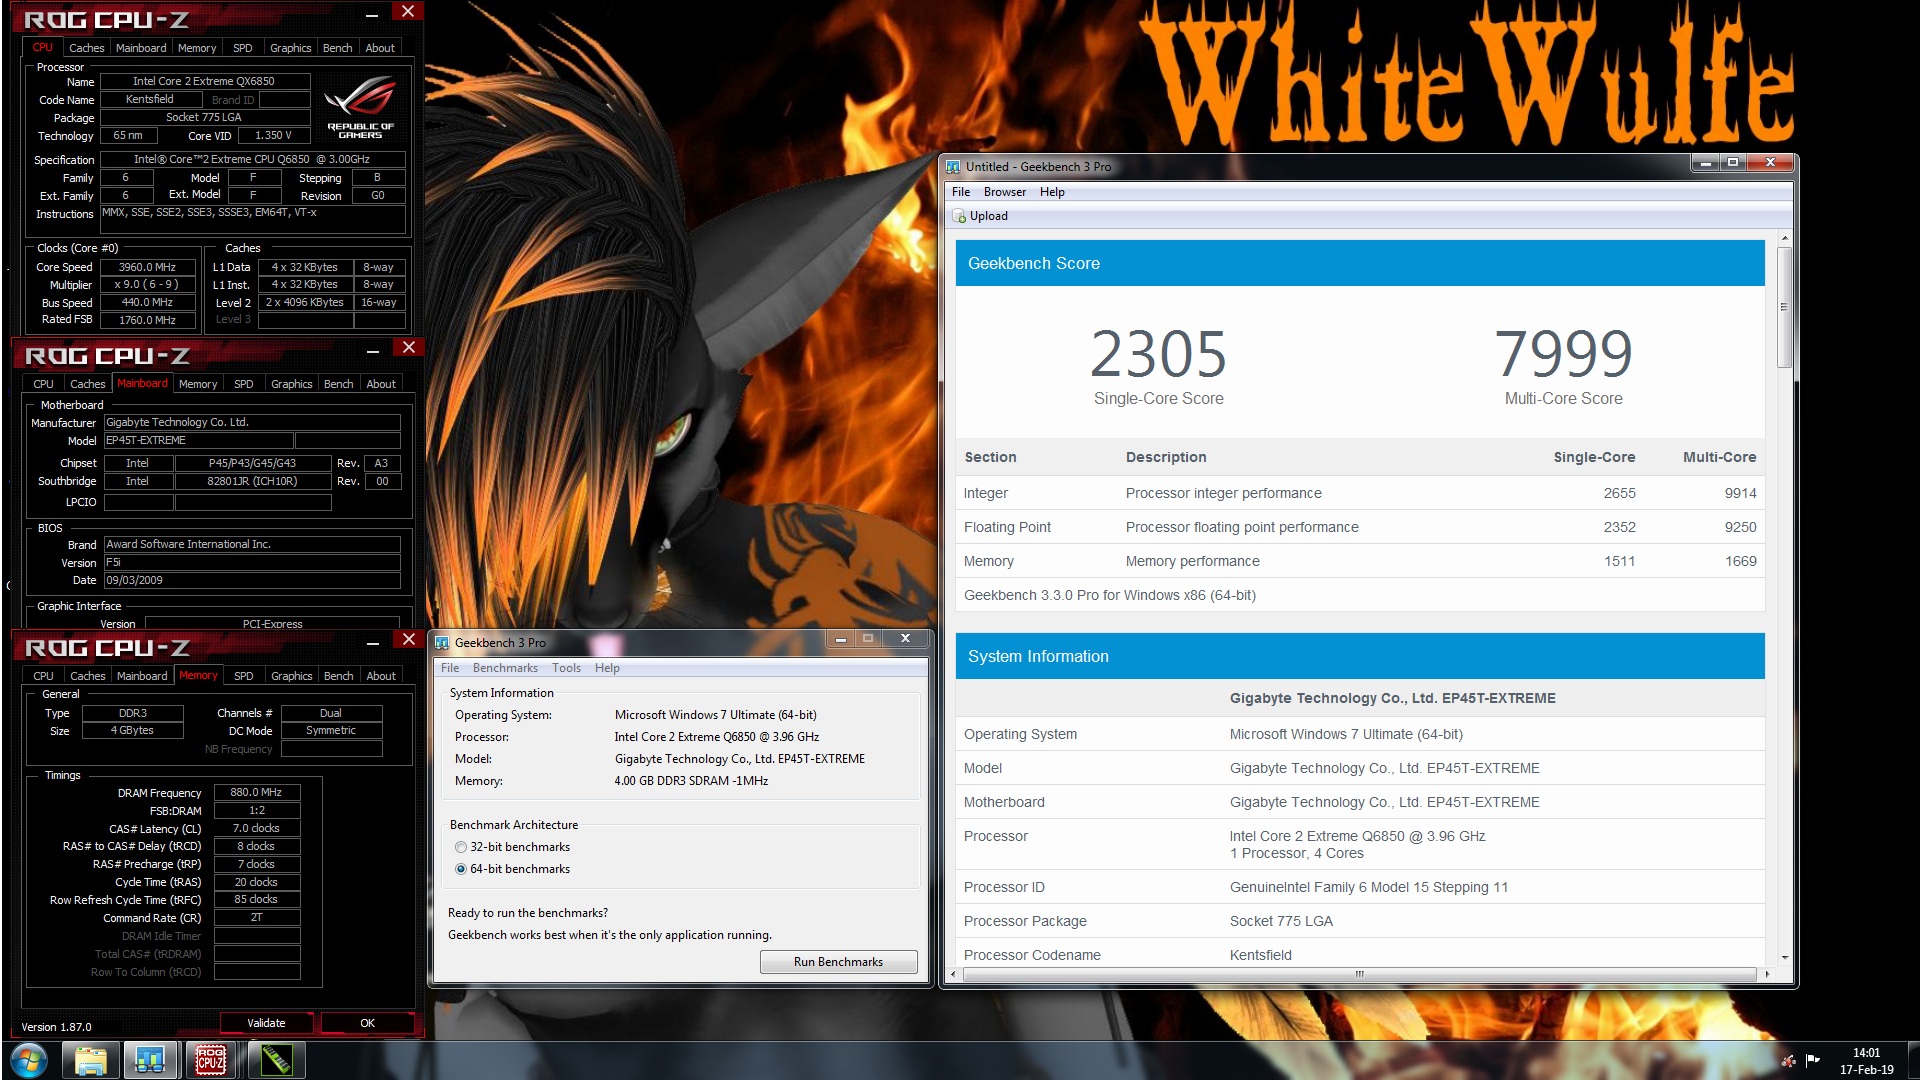1920x1080 pixels.
Task: Close the Untitled Geekbench results window
Action: tap(1770, 162)
